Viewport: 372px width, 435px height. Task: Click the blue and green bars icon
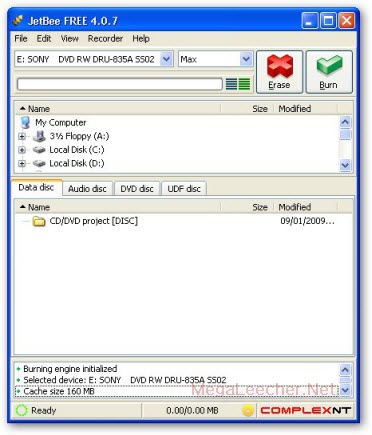[238, 84]
